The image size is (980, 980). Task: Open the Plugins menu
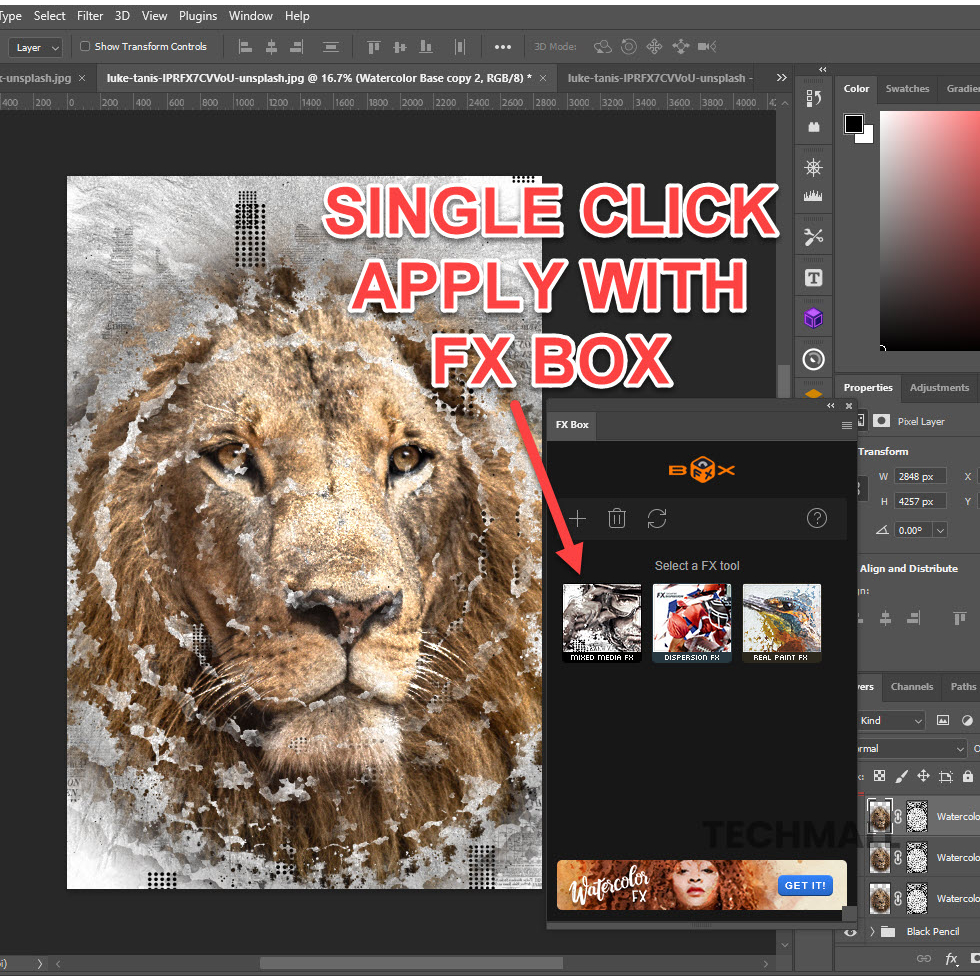(x=198, y=16)
